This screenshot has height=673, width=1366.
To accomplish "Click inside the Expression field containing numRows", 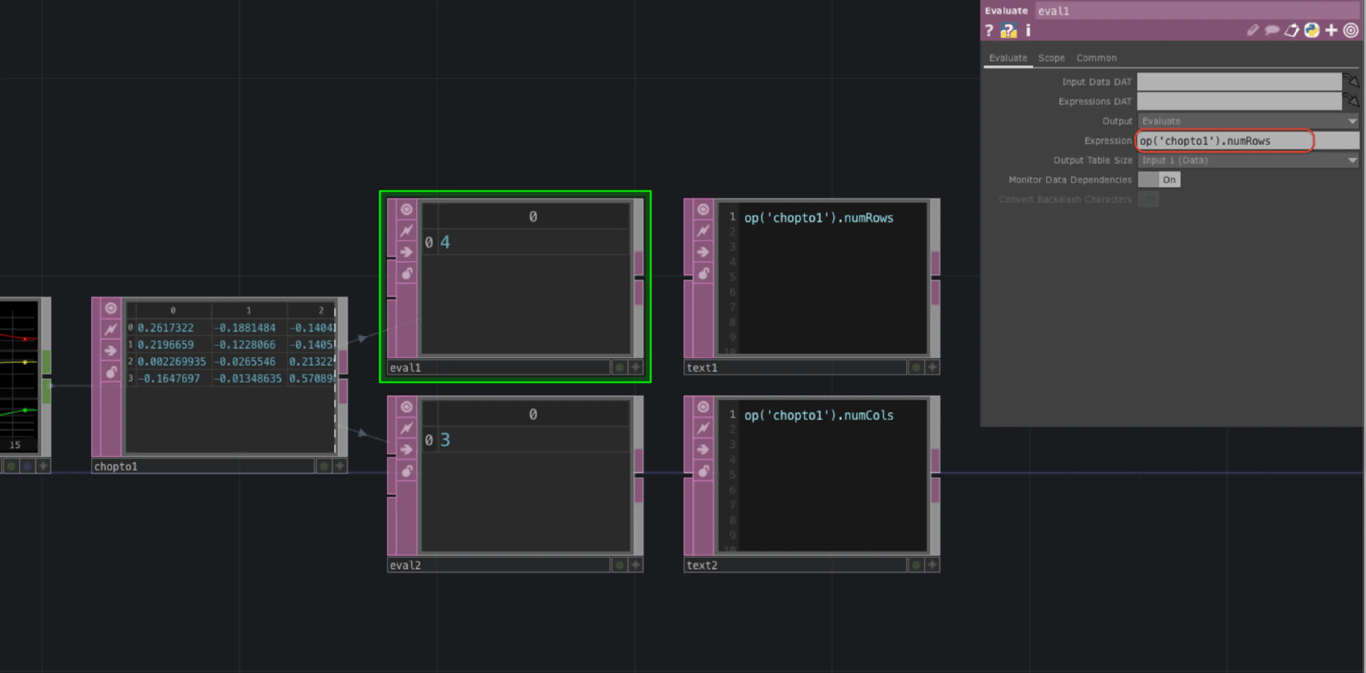I will pyautogui.click(x=1225, y=140).
